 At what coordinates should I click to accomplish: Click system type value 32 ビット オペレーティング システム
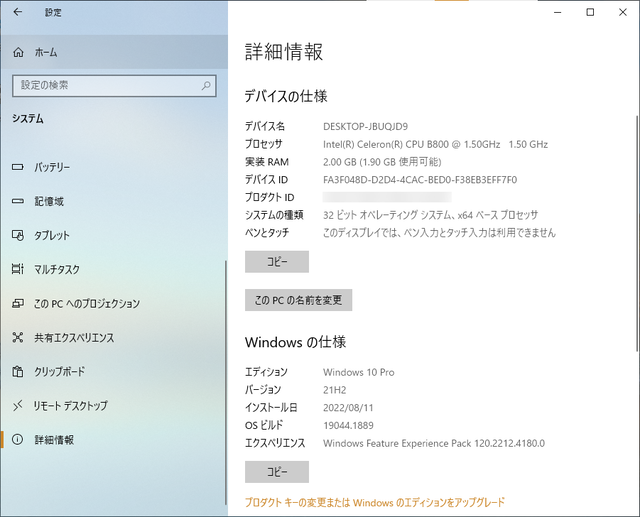[x=431, y=215]
